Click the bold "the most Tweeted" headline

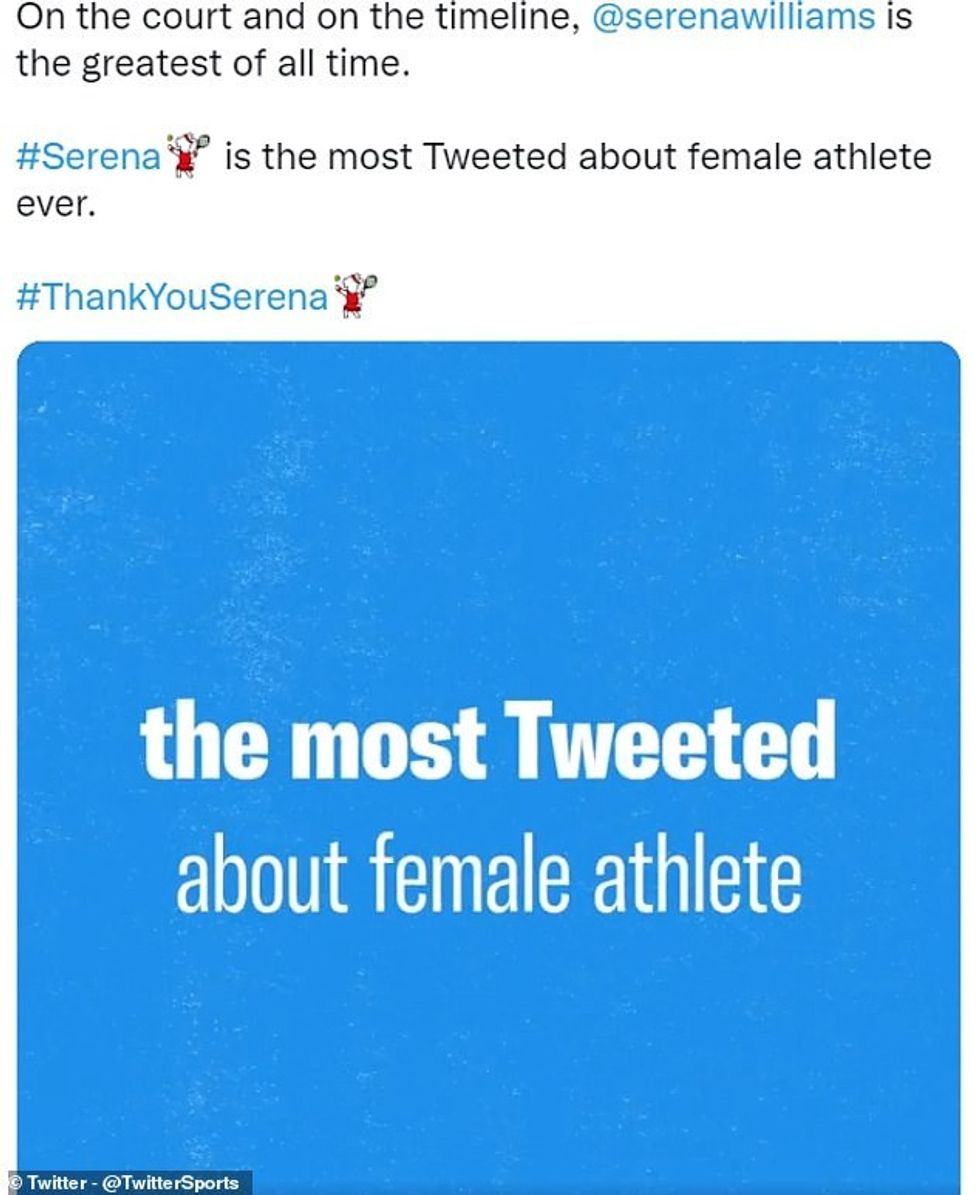[487, 743]
